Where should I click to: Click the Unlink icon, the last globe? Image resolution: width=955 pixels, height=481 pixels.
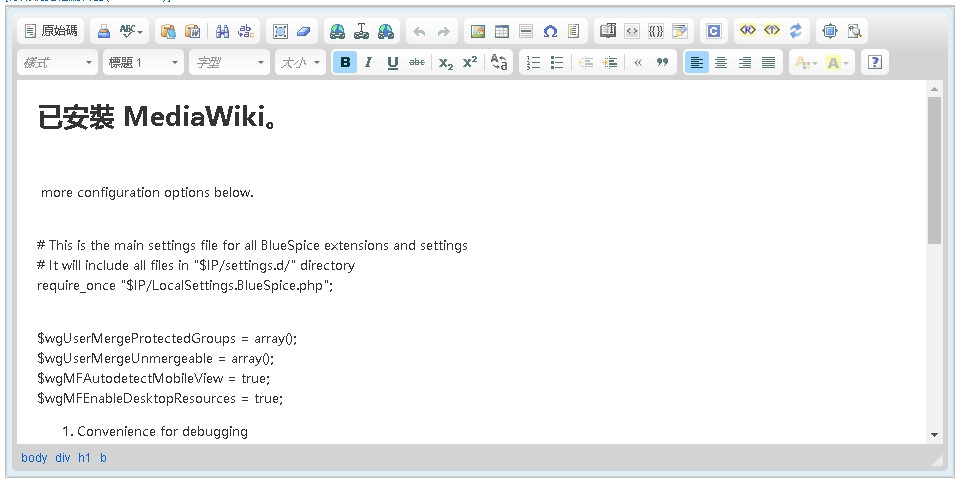[x=386, y=31]
